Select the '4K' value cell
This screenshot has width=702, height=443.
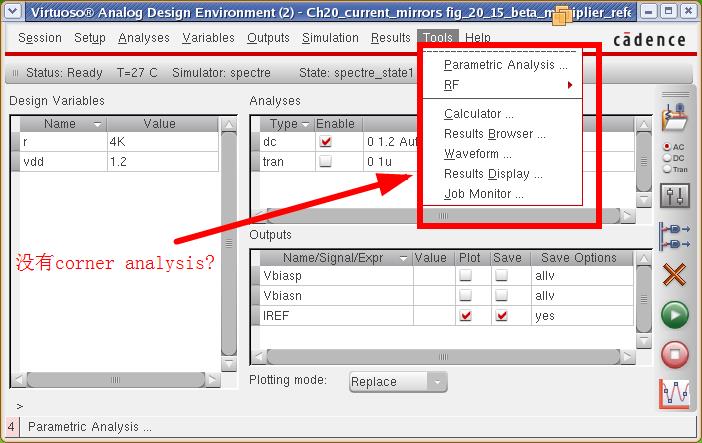(163, 142)
